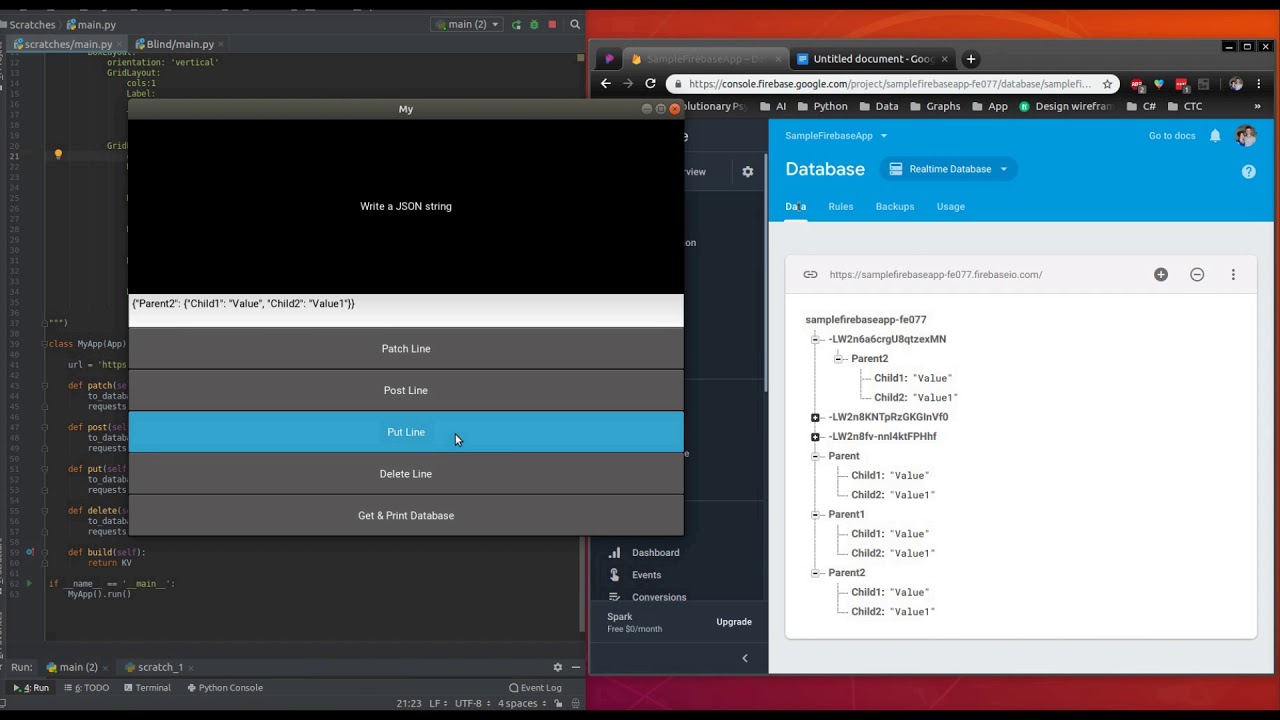
Task: Click the database URL link icon
Action: click(810, 274)
